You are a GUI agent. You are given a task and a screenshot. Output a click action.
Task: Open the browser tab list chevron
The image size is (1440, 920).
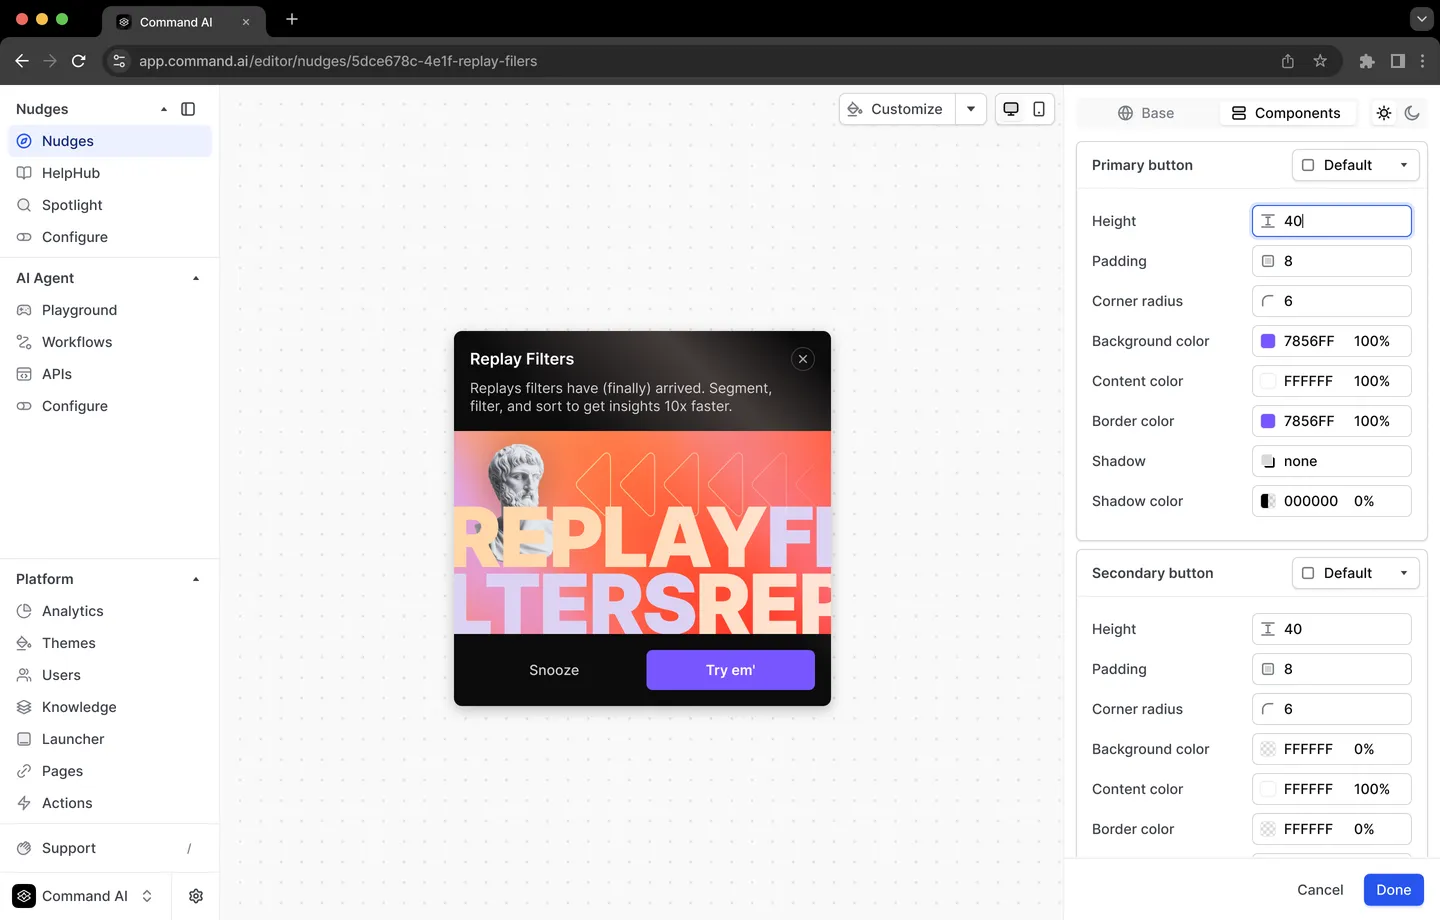point(1421,19)
